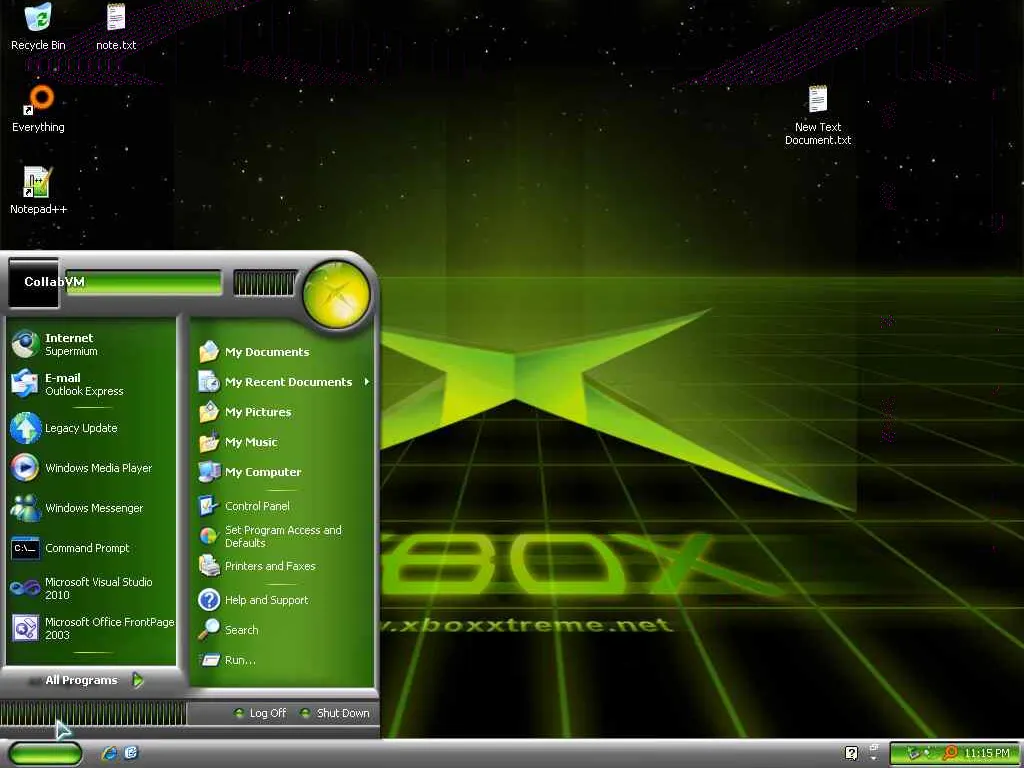
Task: Open Outlook Express E-mail entry
Action: 91,384
